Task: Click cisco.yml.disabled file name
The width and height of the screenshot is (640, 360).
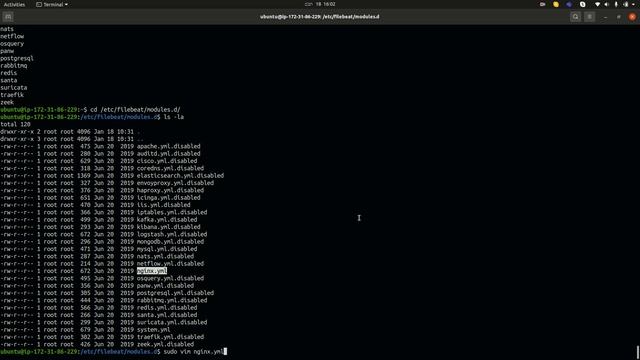Action: click(x=167, y=161)
